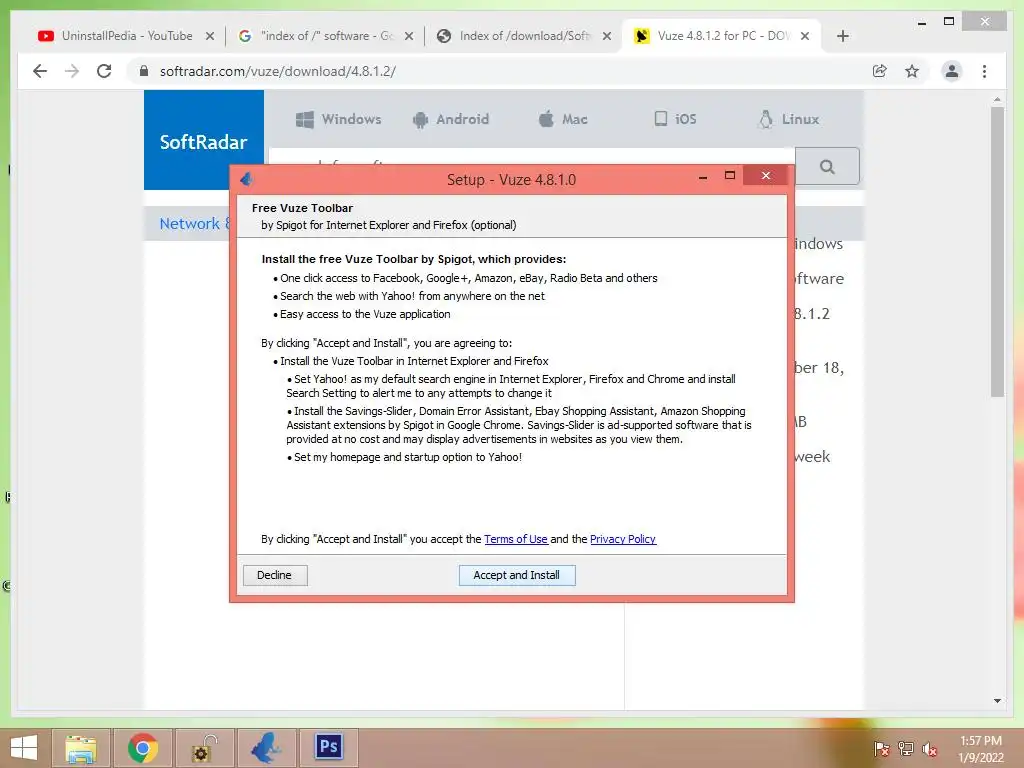Click the page vertical scrollbar thumb

click(x=997, y=251)
